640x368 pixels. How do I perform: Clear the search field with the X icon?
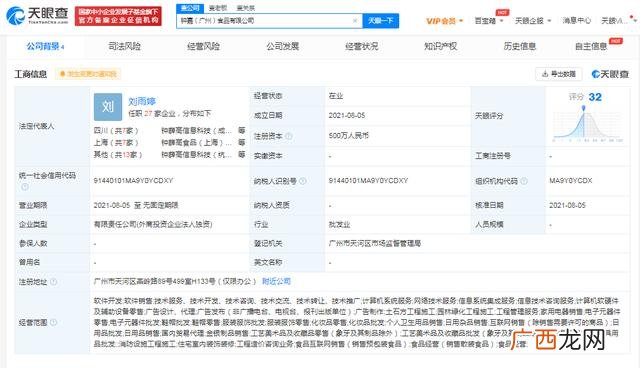click(355, 21)
